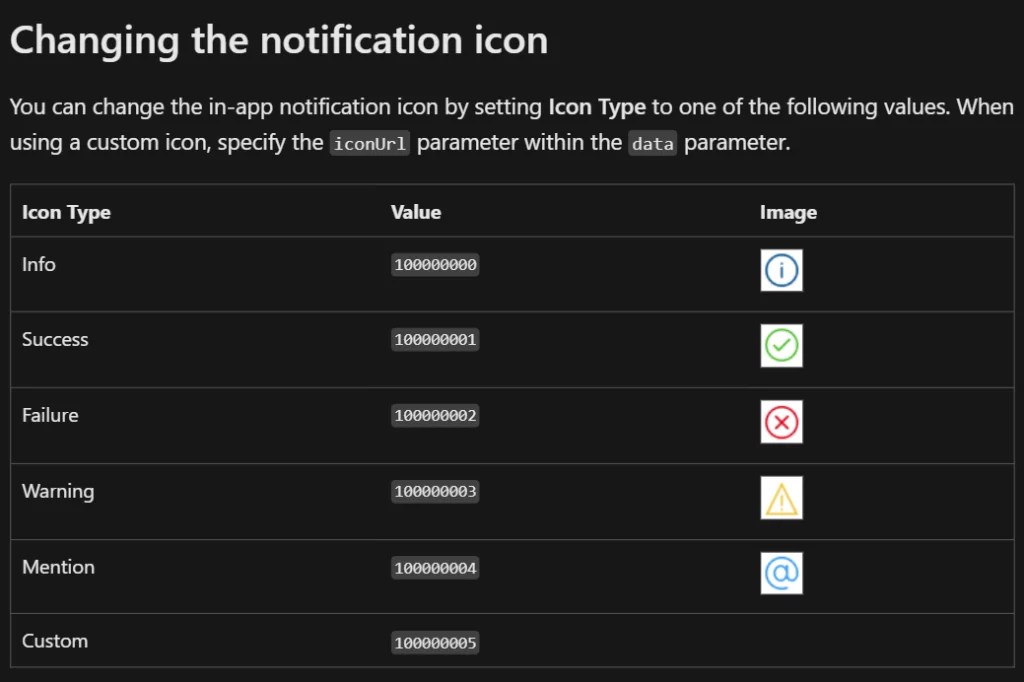1024x682 pixels.
Task: Click the value 100000004 code
Action: pos(435,568)
